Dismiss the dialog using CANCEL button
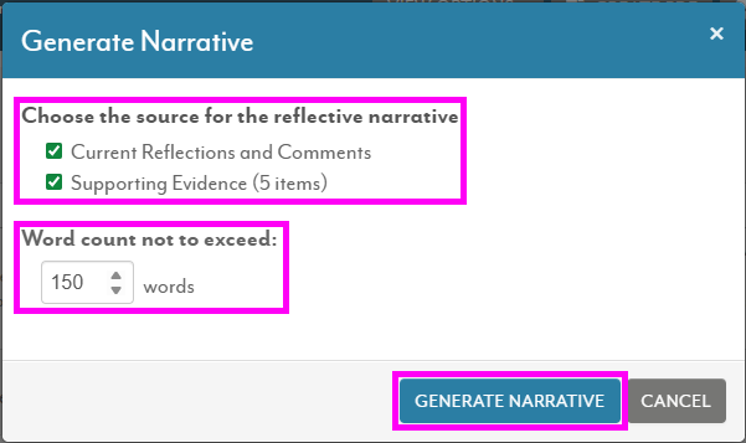The width and height of the screenshot is (746, 443). click(676, 401)
